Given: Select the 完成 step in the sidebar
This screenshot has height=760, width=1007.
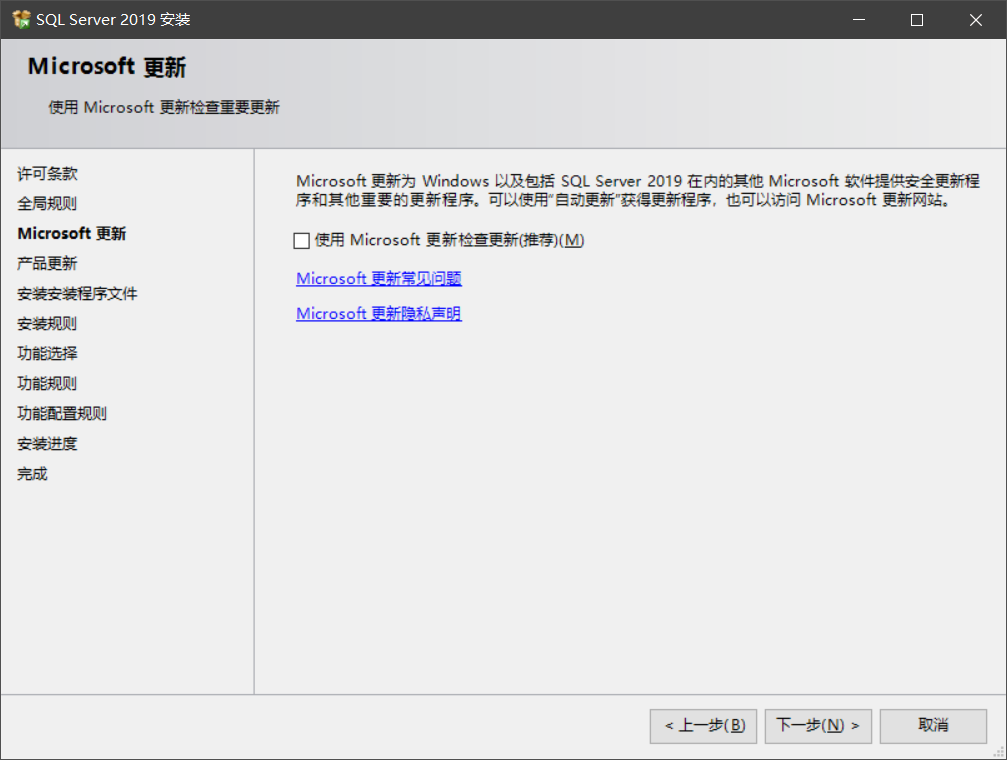Looking at the screenshot, I should (x=32, y=474).
